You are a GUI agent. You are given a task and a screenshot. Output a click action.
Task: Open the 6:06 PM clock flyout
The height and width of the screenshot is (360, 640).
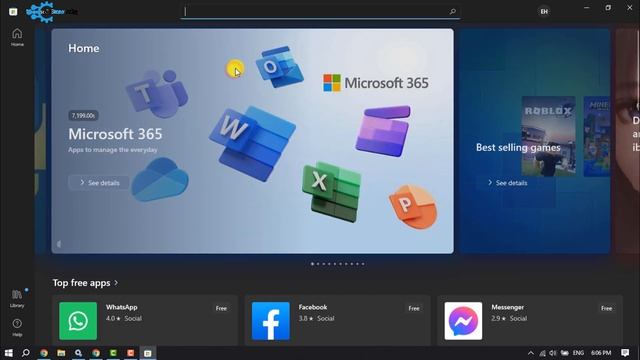point(601,353)
